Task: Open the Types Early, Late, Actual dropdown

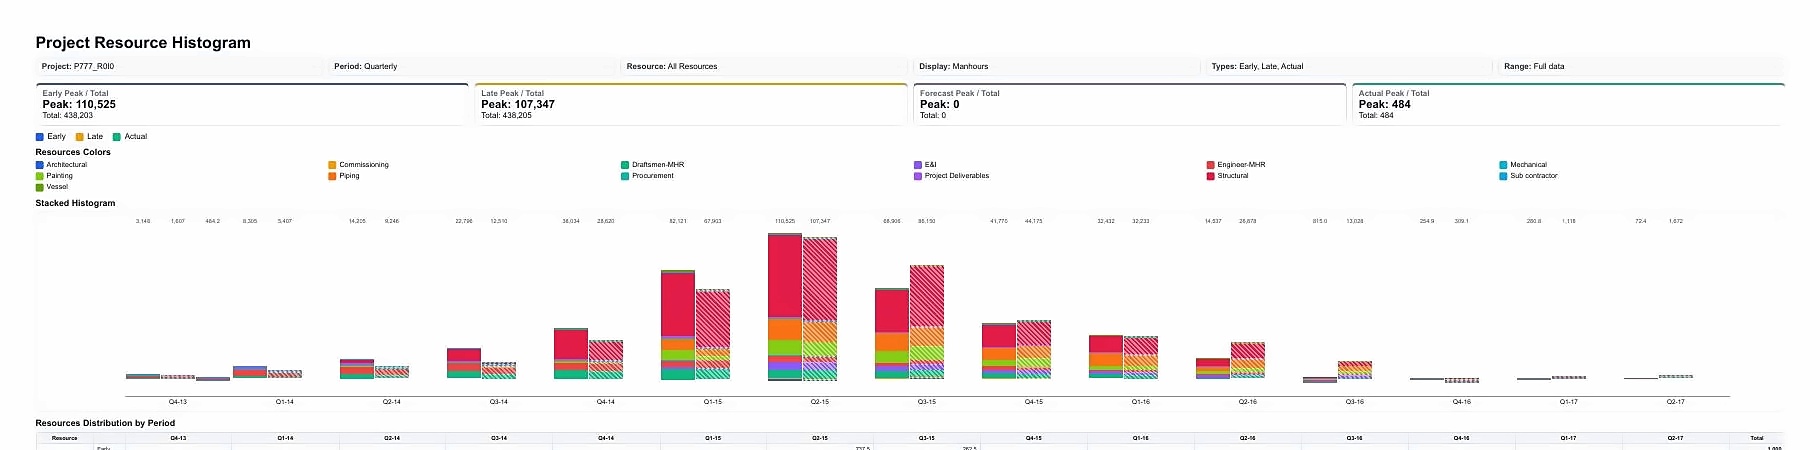Action: point(1351,66)
